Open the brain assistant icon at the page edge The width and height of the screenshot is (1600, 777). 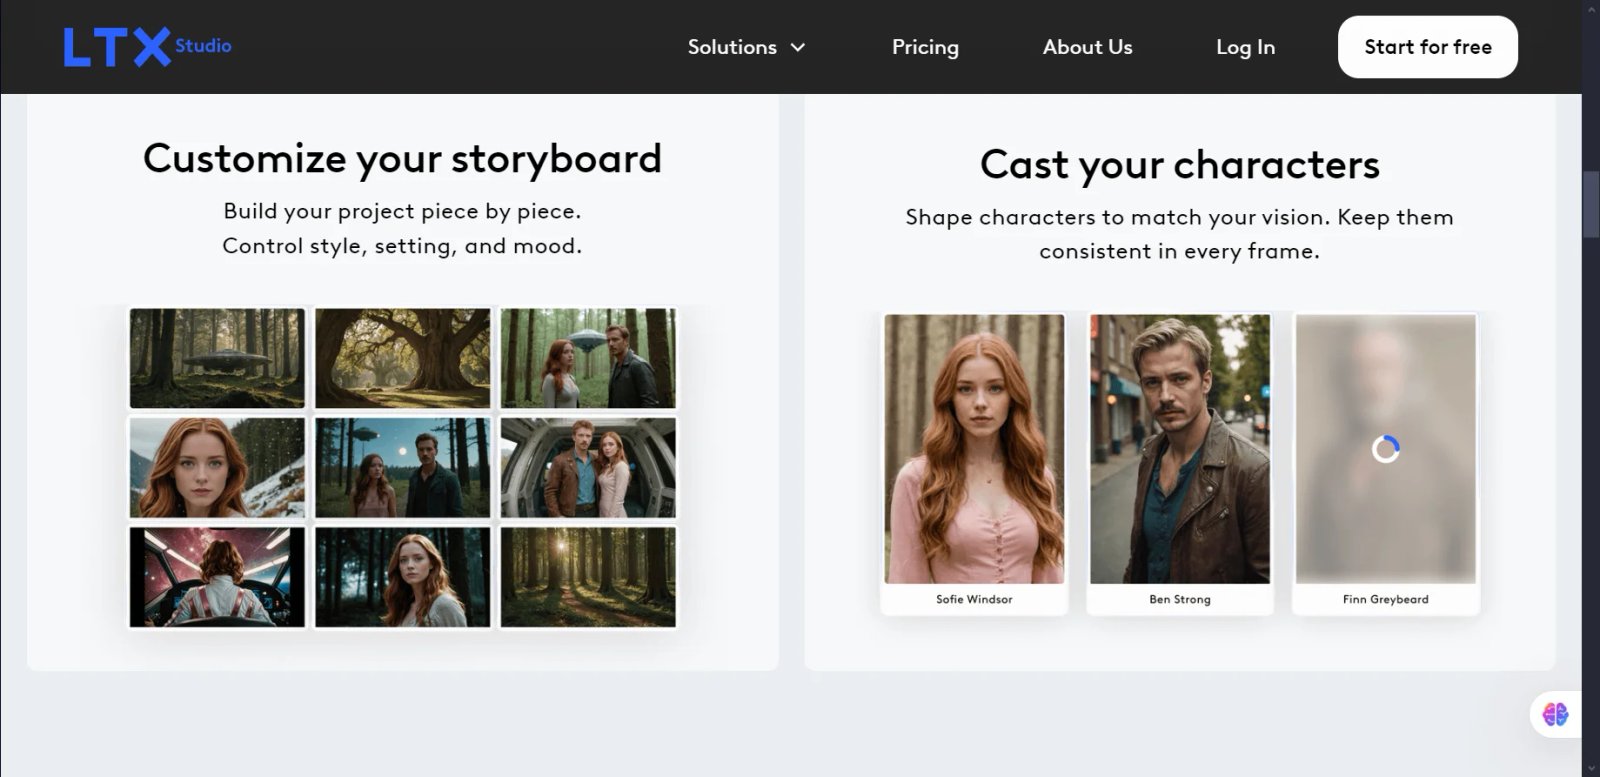coord(1555,714)
